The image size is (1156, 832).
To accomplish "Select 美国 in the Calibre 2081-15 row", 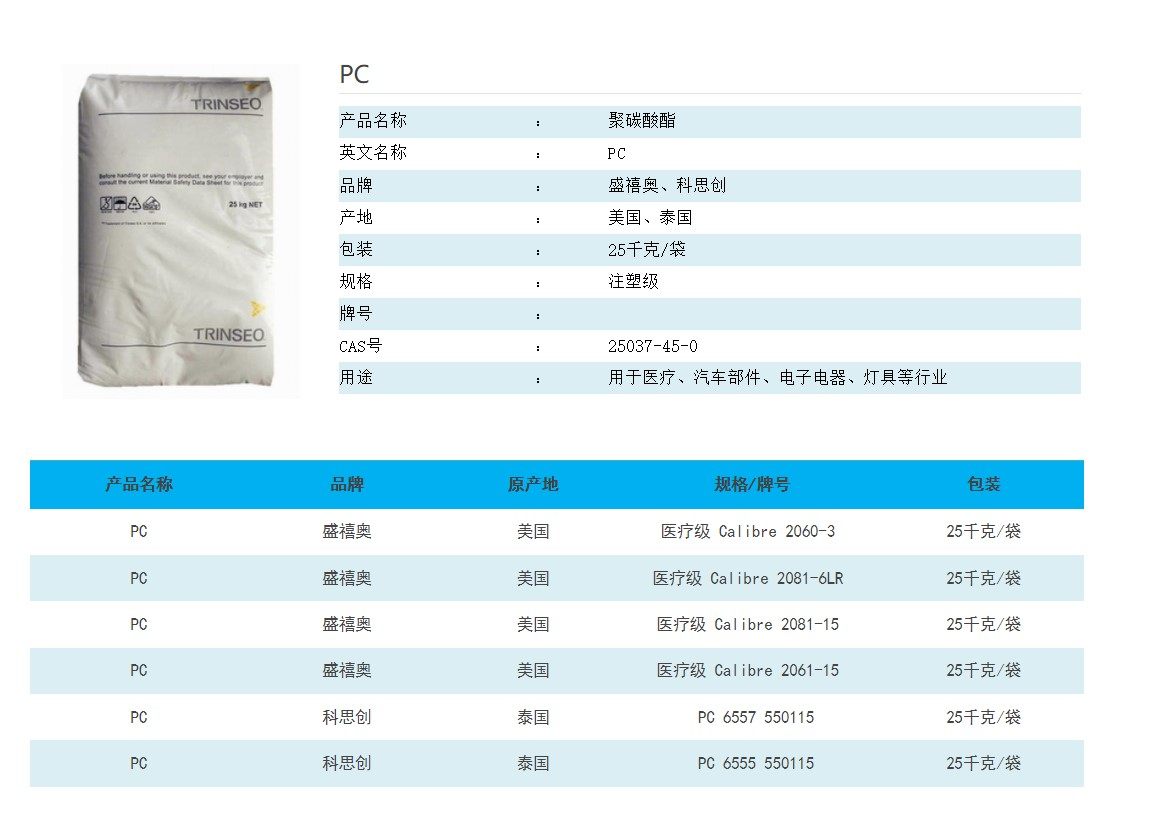I will coord(533,624).
